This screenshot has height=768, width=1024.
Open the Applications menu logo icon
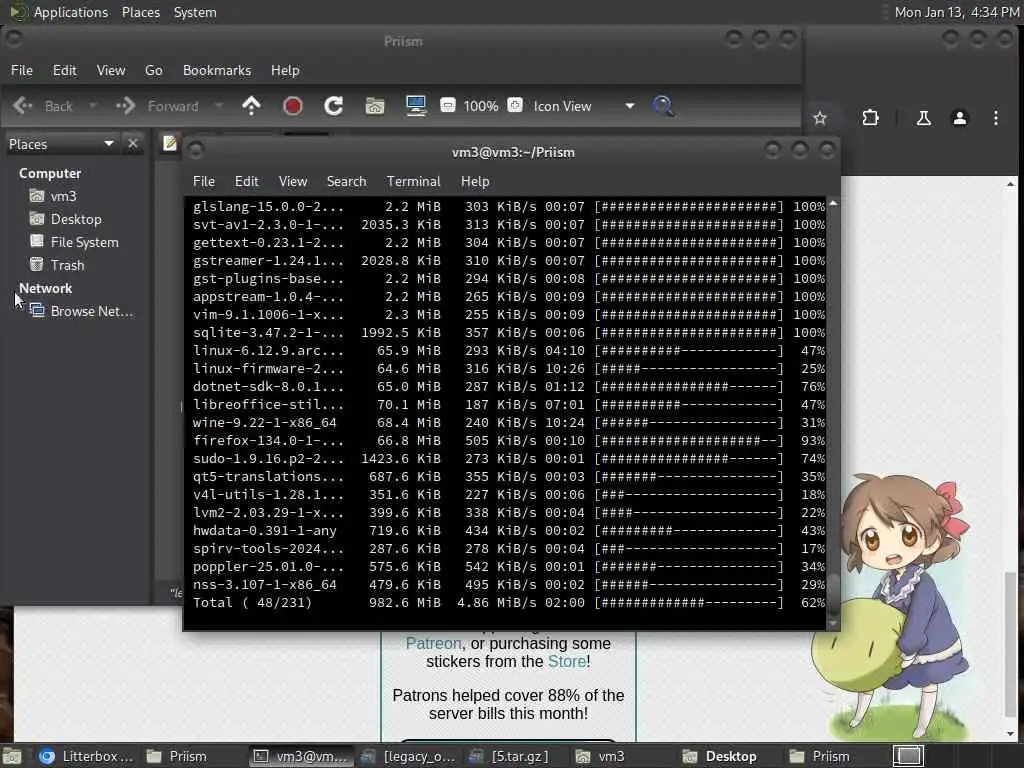17,12
